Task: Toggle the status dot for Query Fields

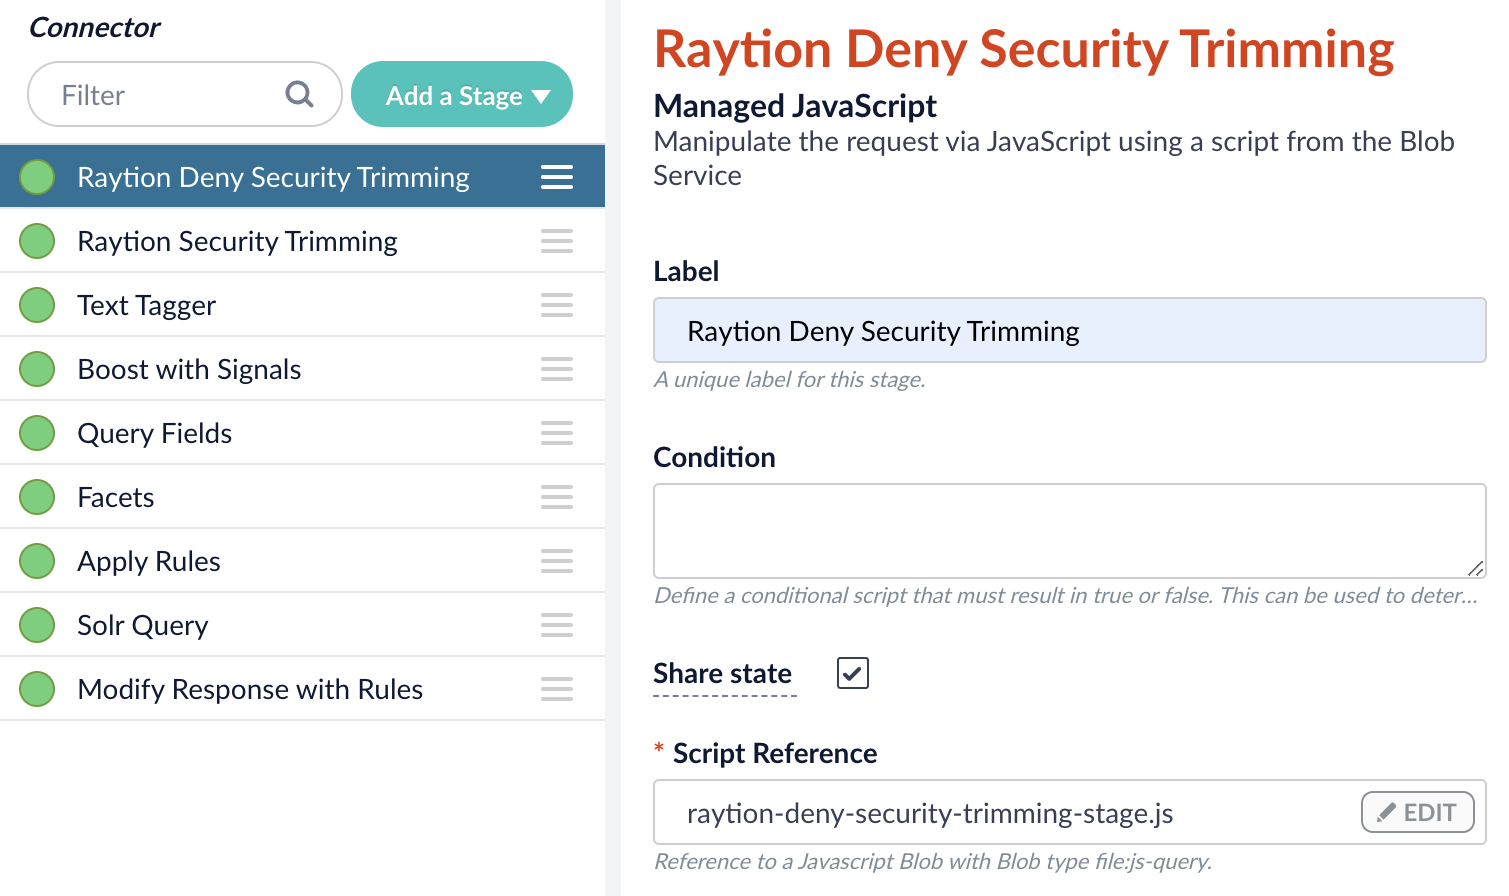Action: (x=36, y=432)
